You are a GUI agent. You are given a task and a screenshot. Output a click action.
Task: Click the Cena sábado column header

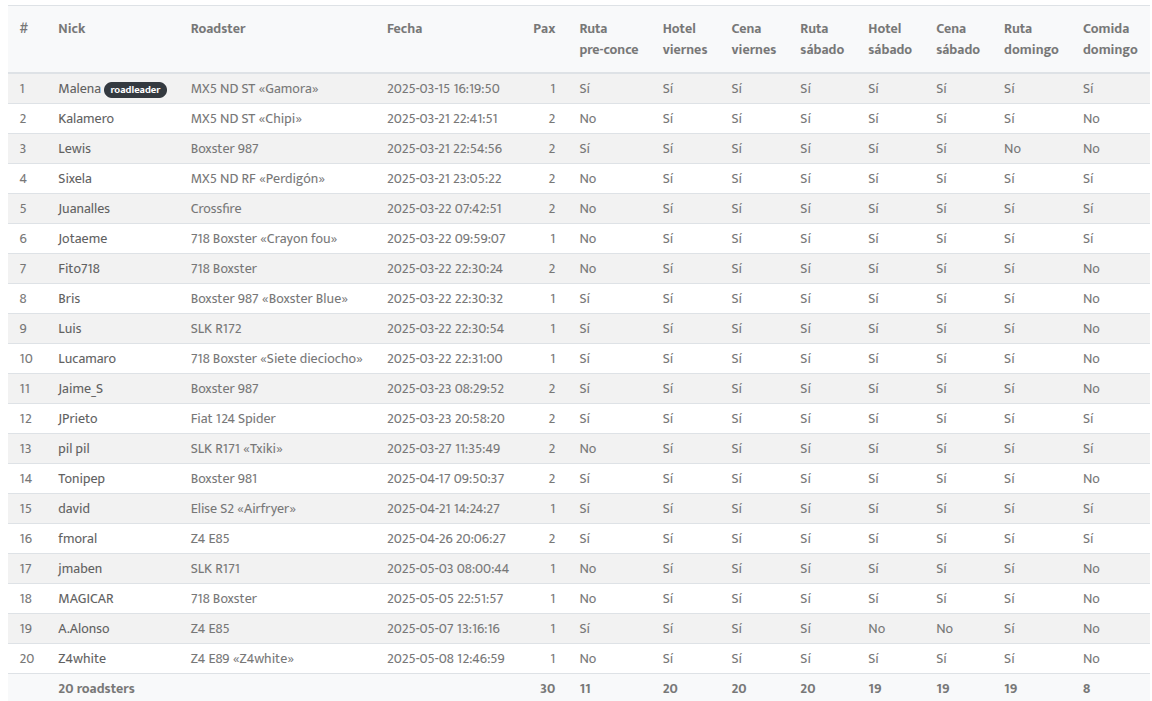coord(958,39)
